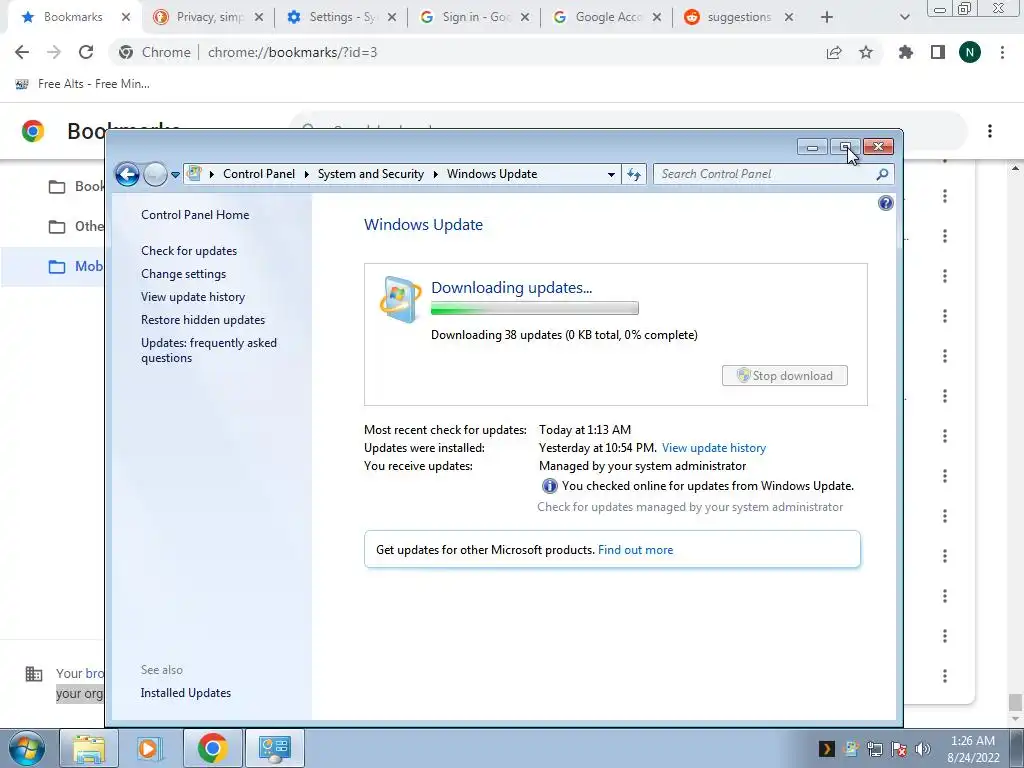Image resolution: width=1024 pixels, height=768 pixels.
Task: Open the recent pages dropdown beside forward arrow
Action: [x=175, y=175]
